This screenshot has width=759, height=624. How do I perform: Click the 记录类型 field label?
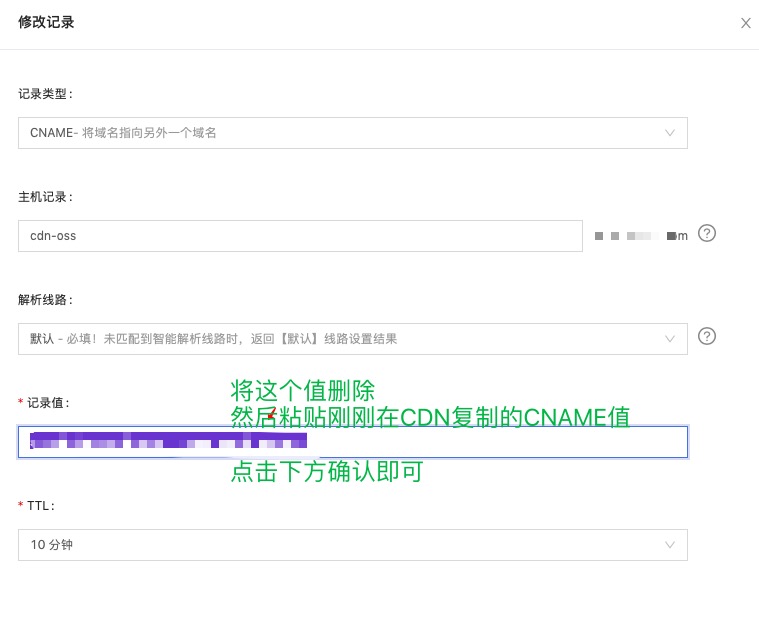(45, 94)
